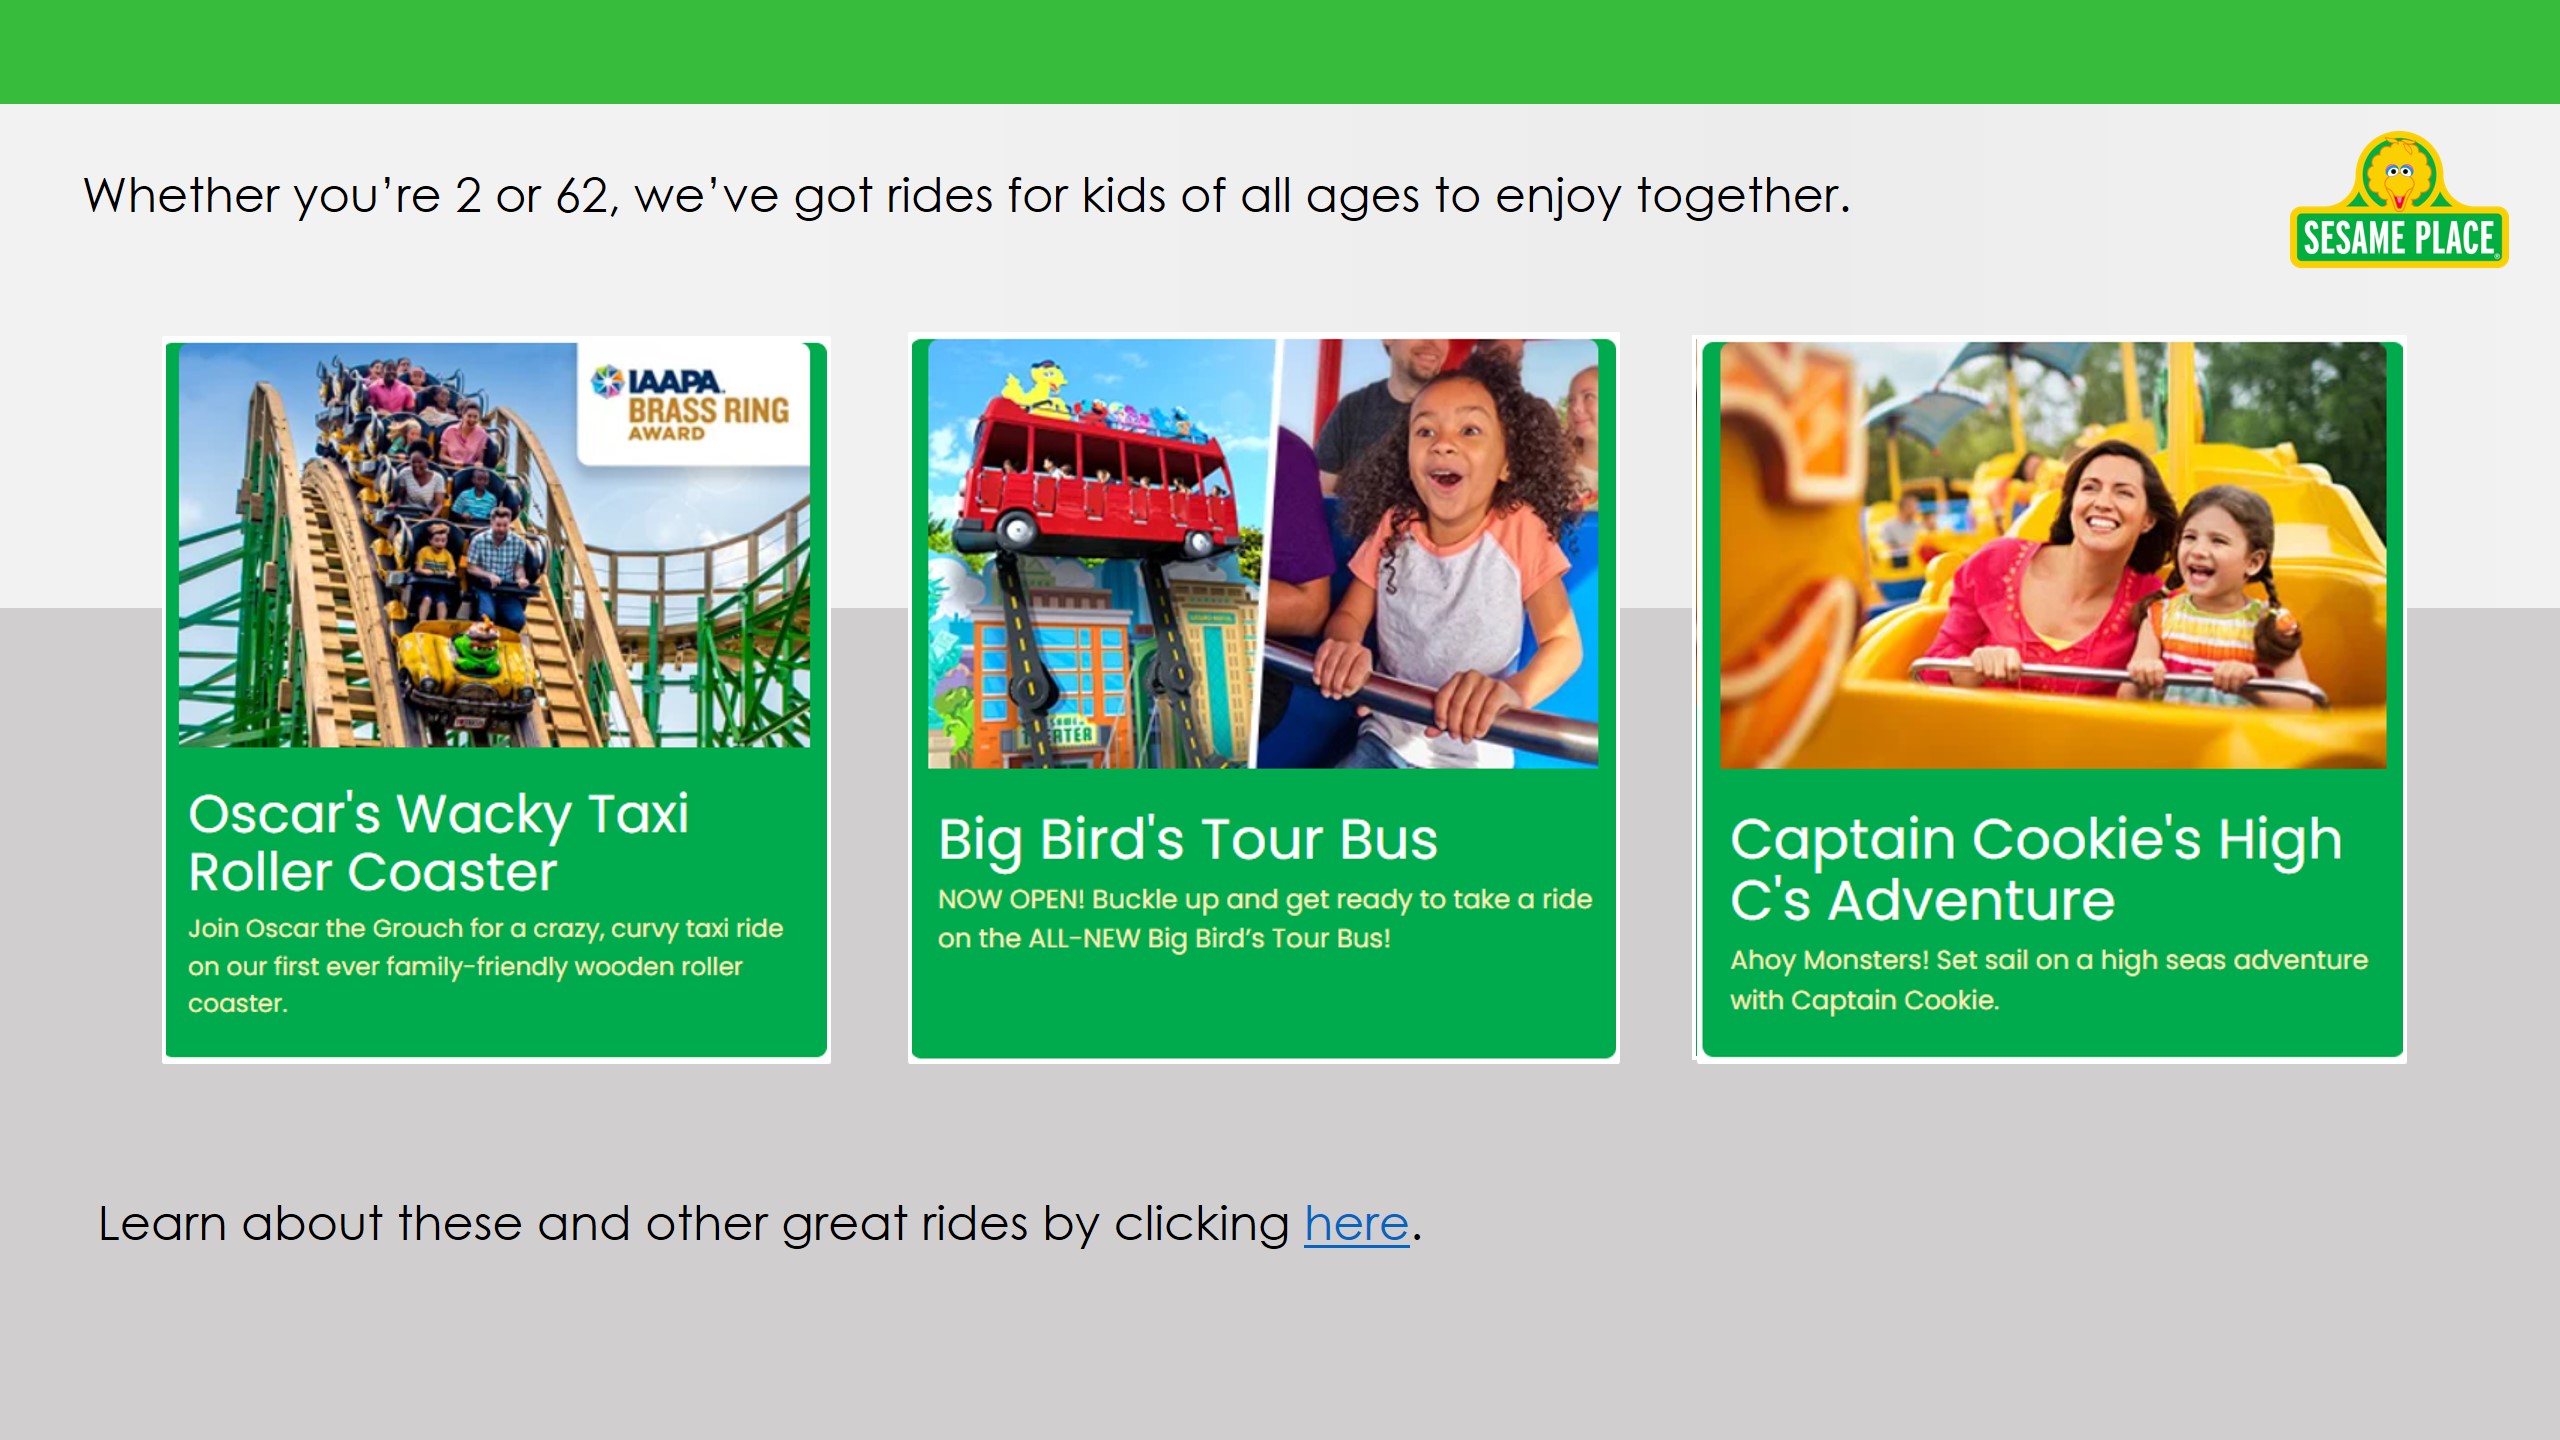The width and height of the screenshot is (2560, 1440).
Task: Click the IAAPA Brass Ring Award badge
Action: [694, 404]
